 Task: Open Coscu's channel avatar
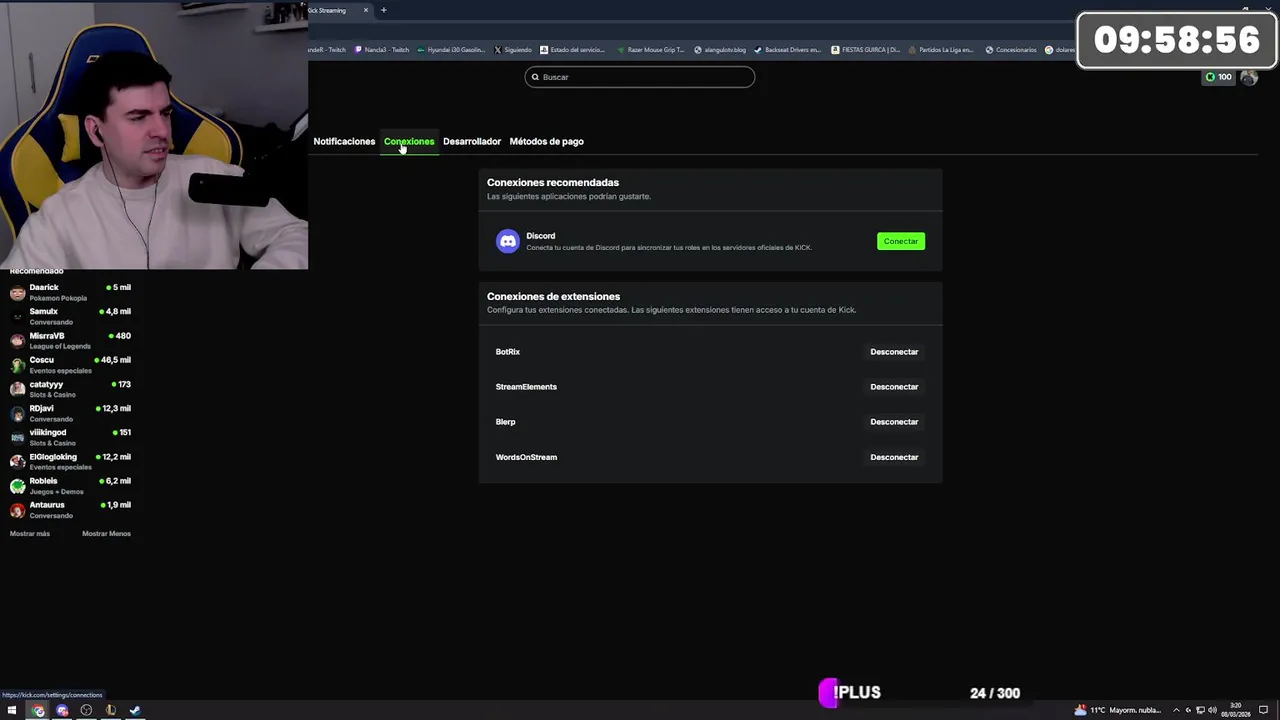coord(17,365)
